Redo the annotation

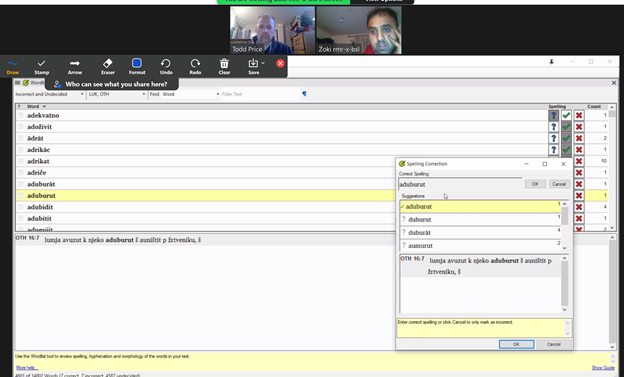point(195,66)
